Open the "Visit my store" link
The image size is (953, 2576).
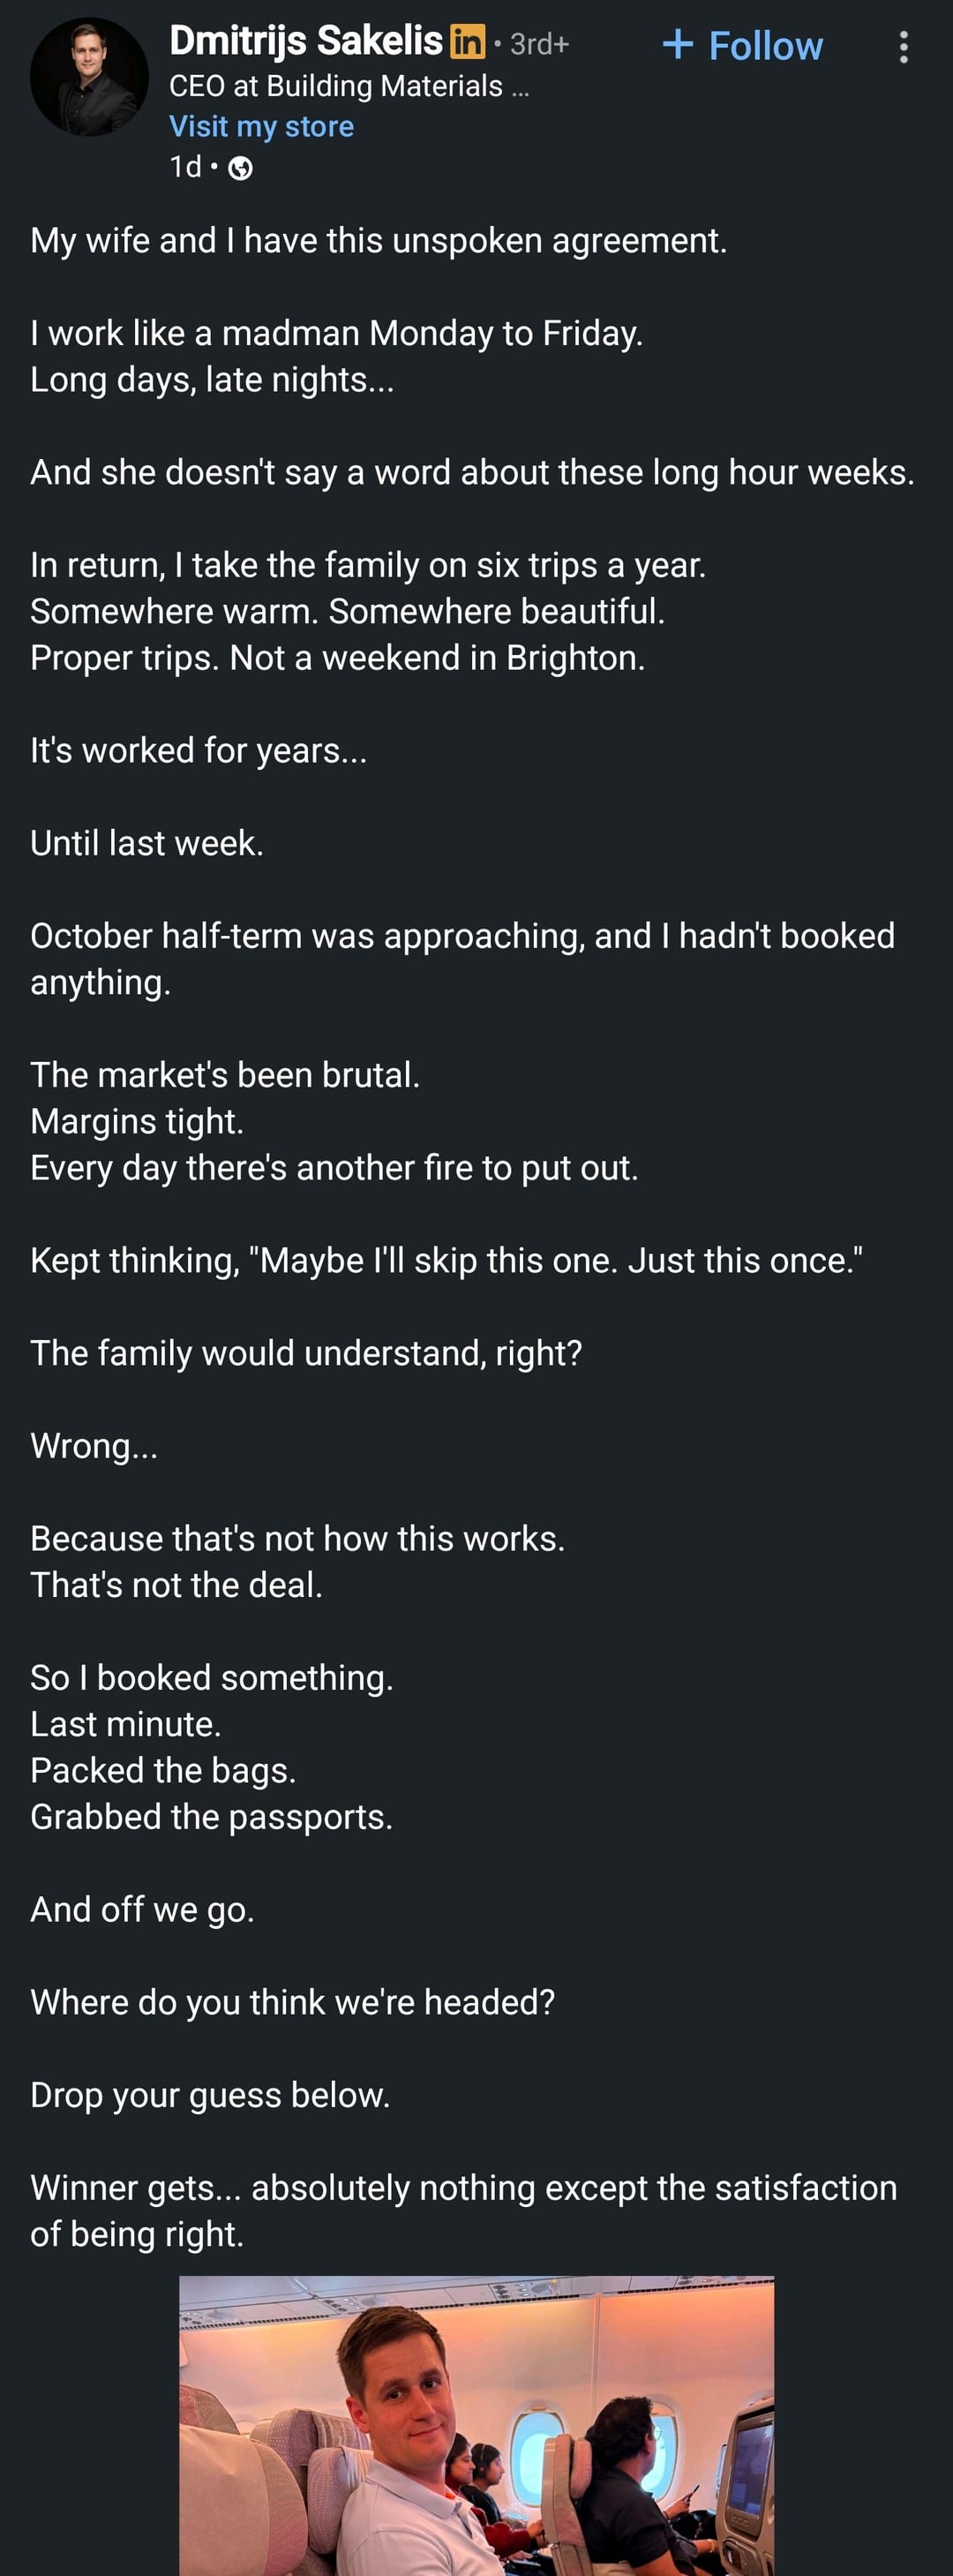point(261,126)
